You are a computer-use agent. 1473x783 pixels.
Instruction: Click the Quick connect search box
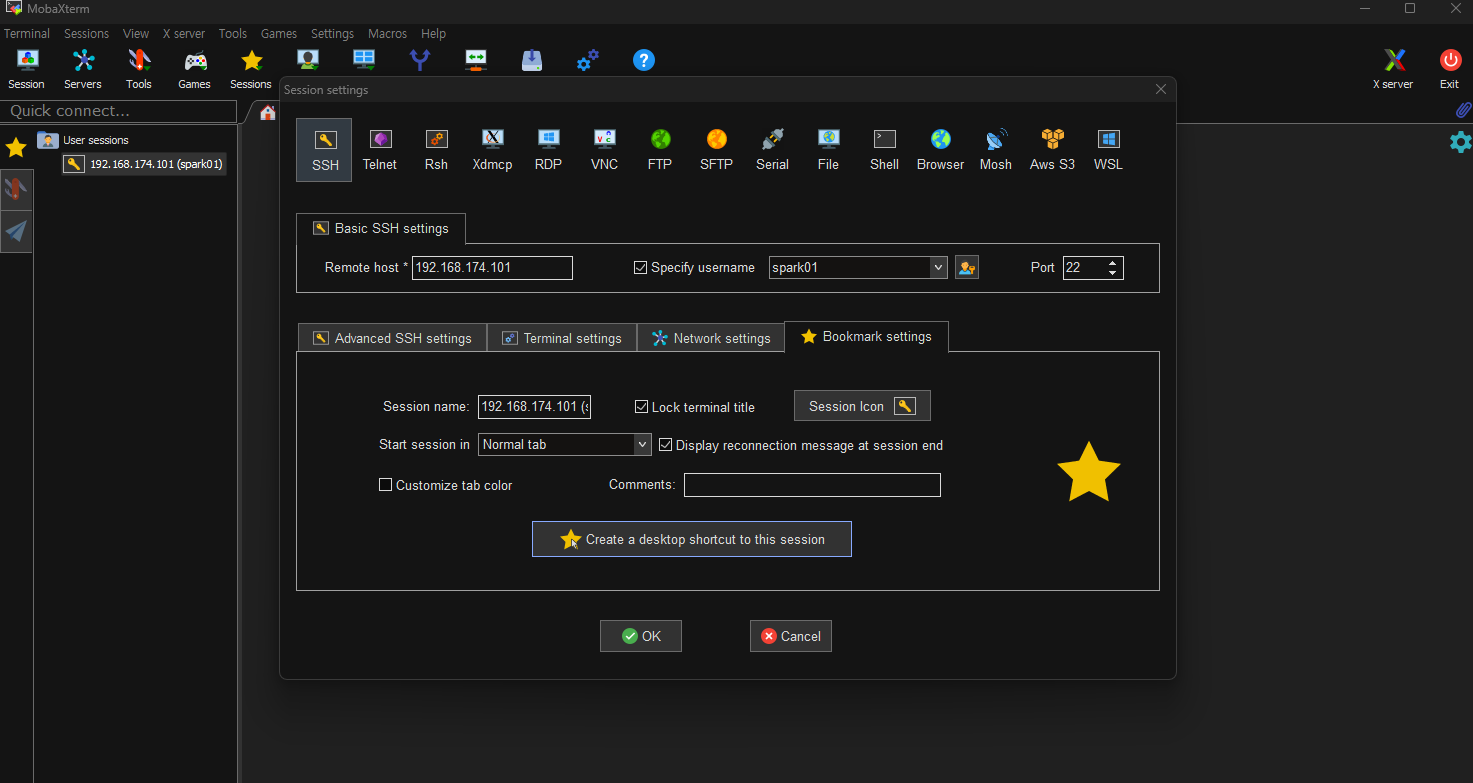point(119,111)
